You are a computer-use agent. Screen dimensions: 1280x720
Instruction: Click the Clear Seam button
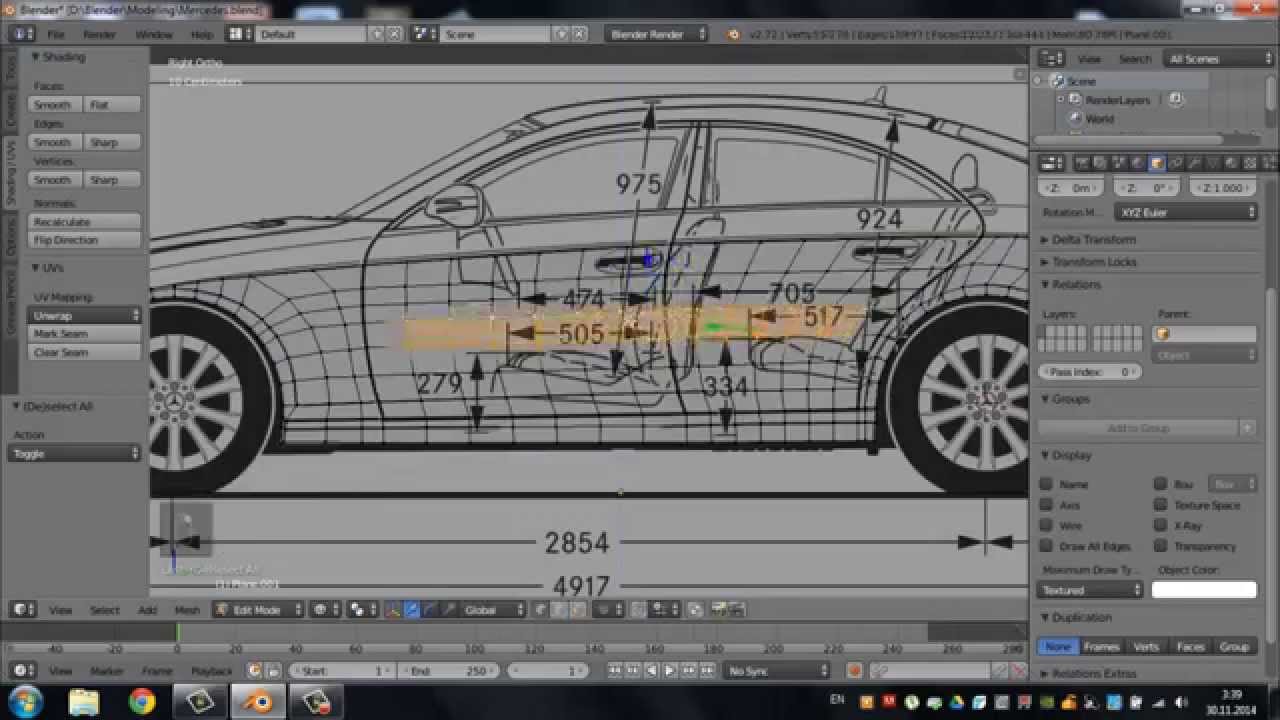[85, 352]
